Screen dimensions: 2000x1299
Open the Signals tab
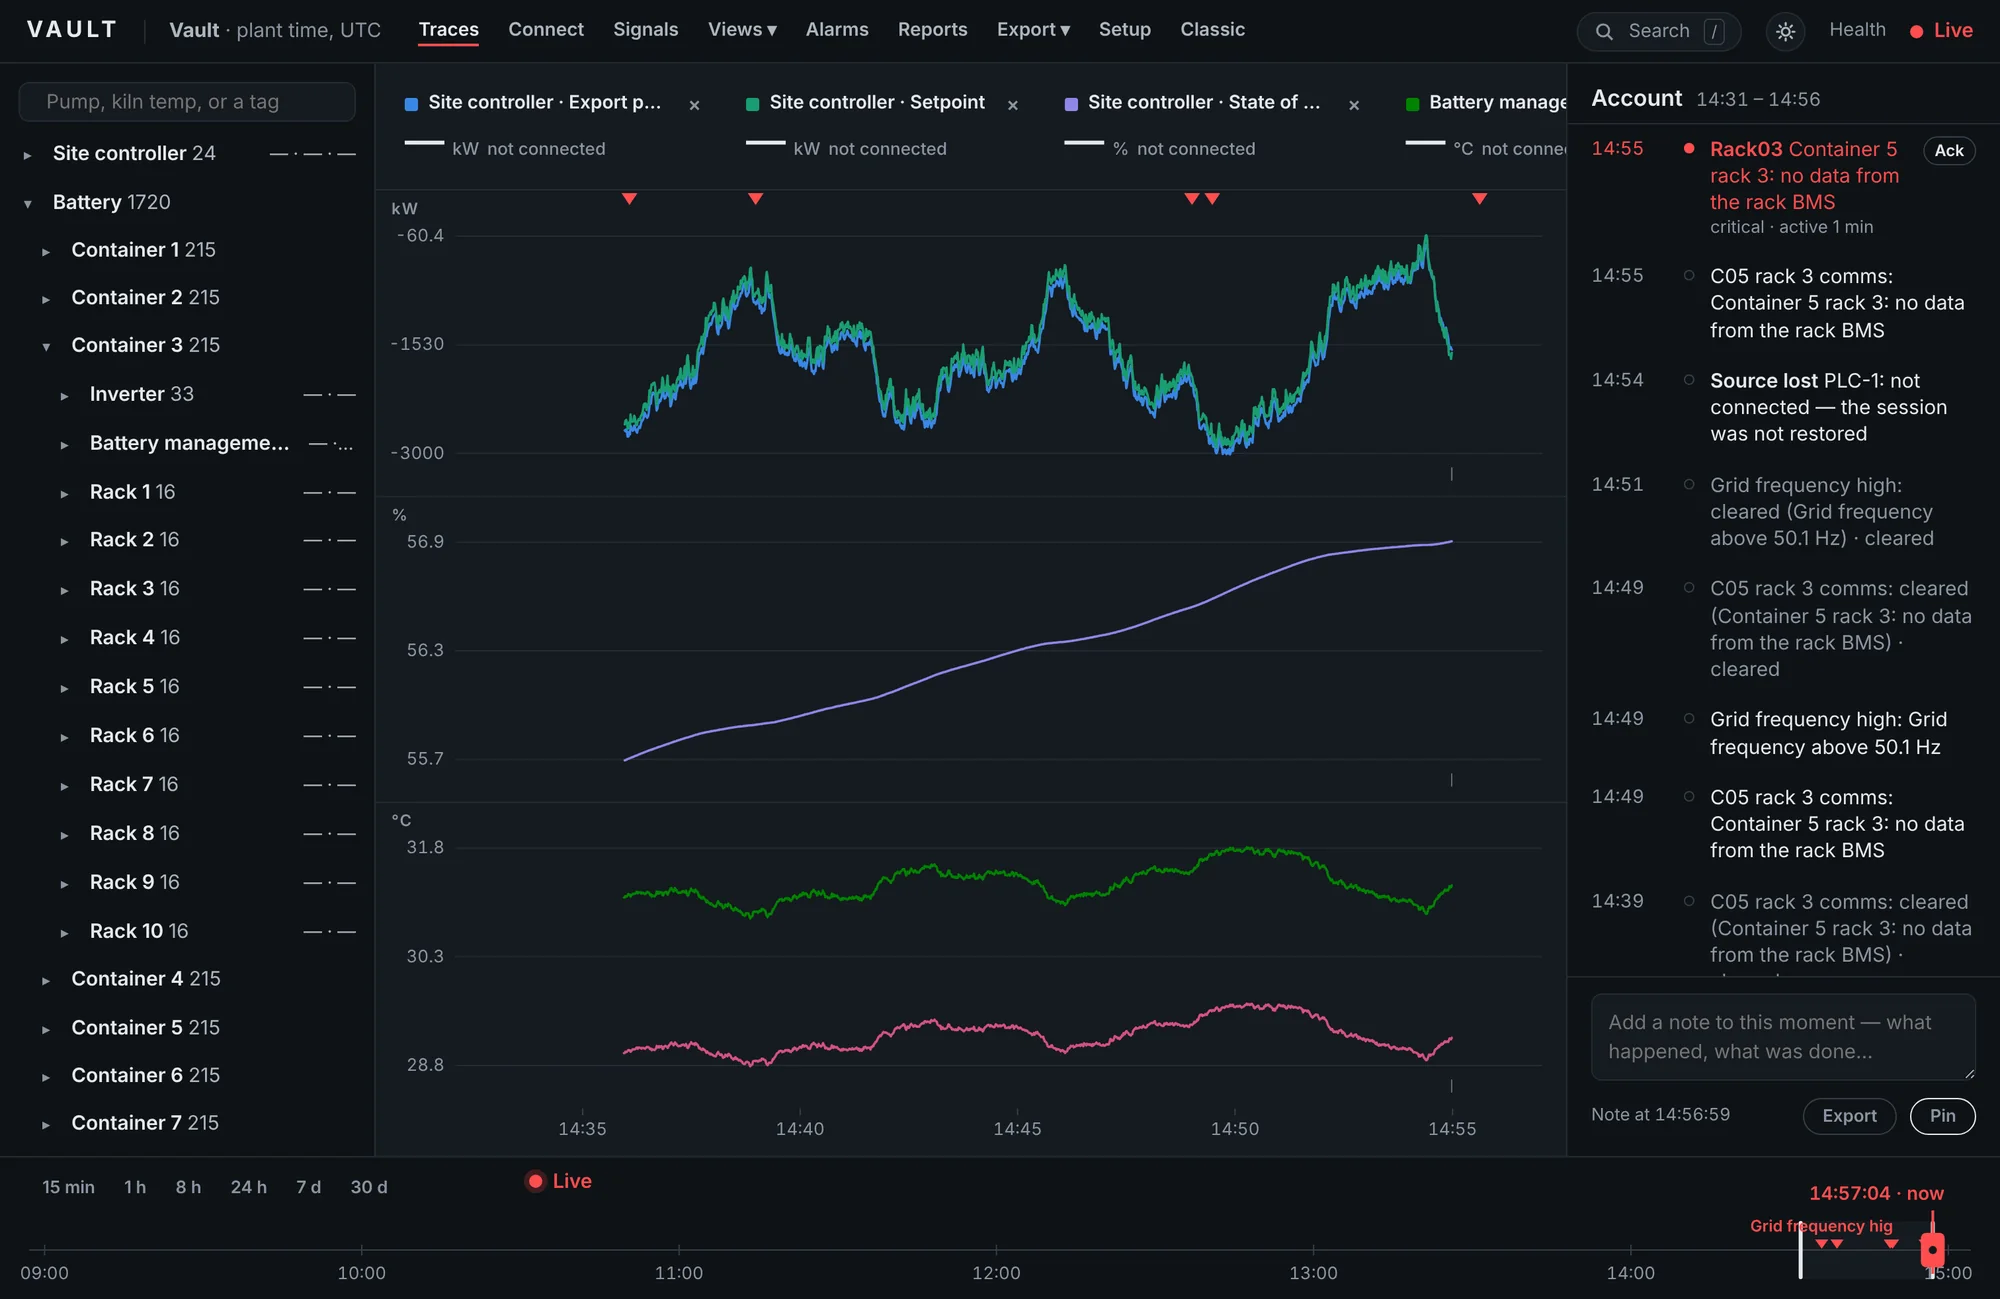pyautogui.click(x=645, y=30)
